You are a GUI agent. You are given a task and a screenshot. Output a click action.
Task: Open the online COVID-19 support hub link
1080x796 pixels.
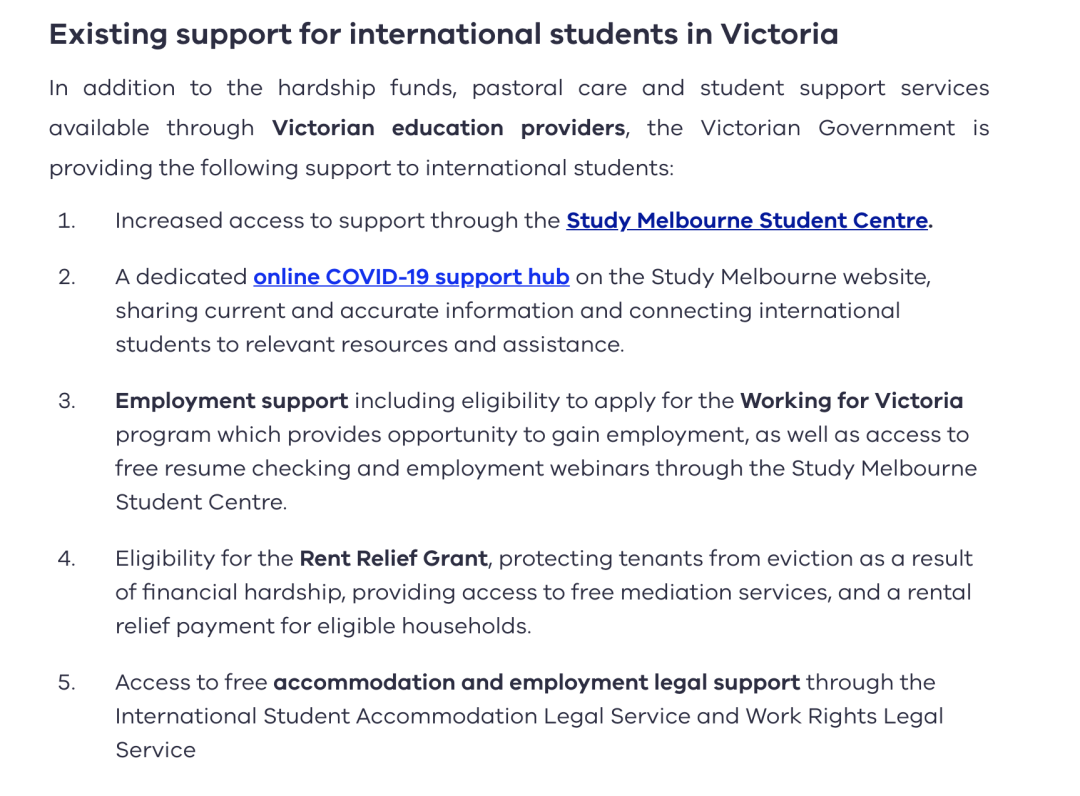(x=411, y=277)
